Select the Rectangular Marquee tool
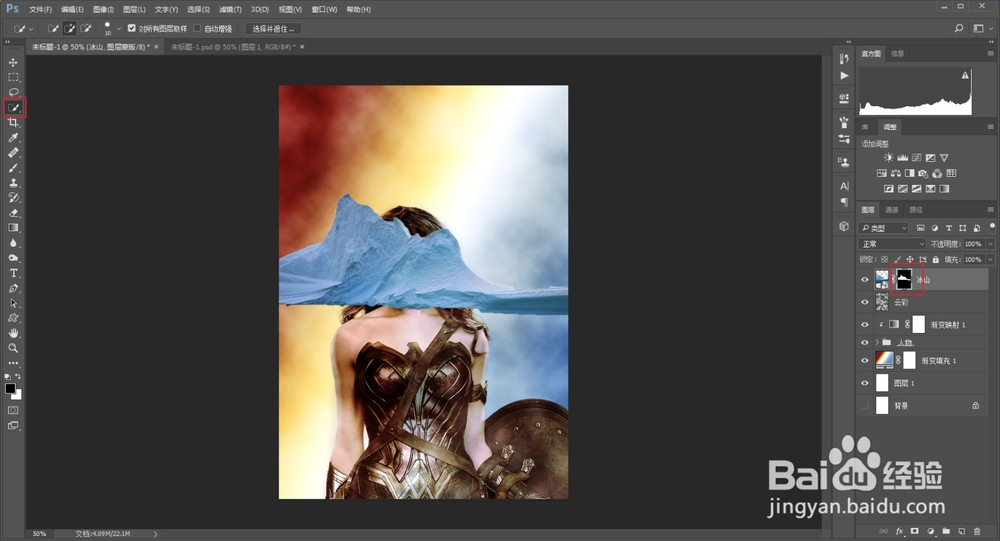This screenshot has height=541, width=1000. pyautogui.click(x=13, y=77)
